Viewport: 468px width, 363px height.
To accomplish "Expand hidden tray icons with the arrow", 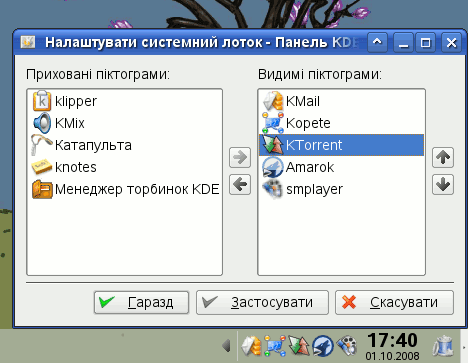I will click(227, 346).
